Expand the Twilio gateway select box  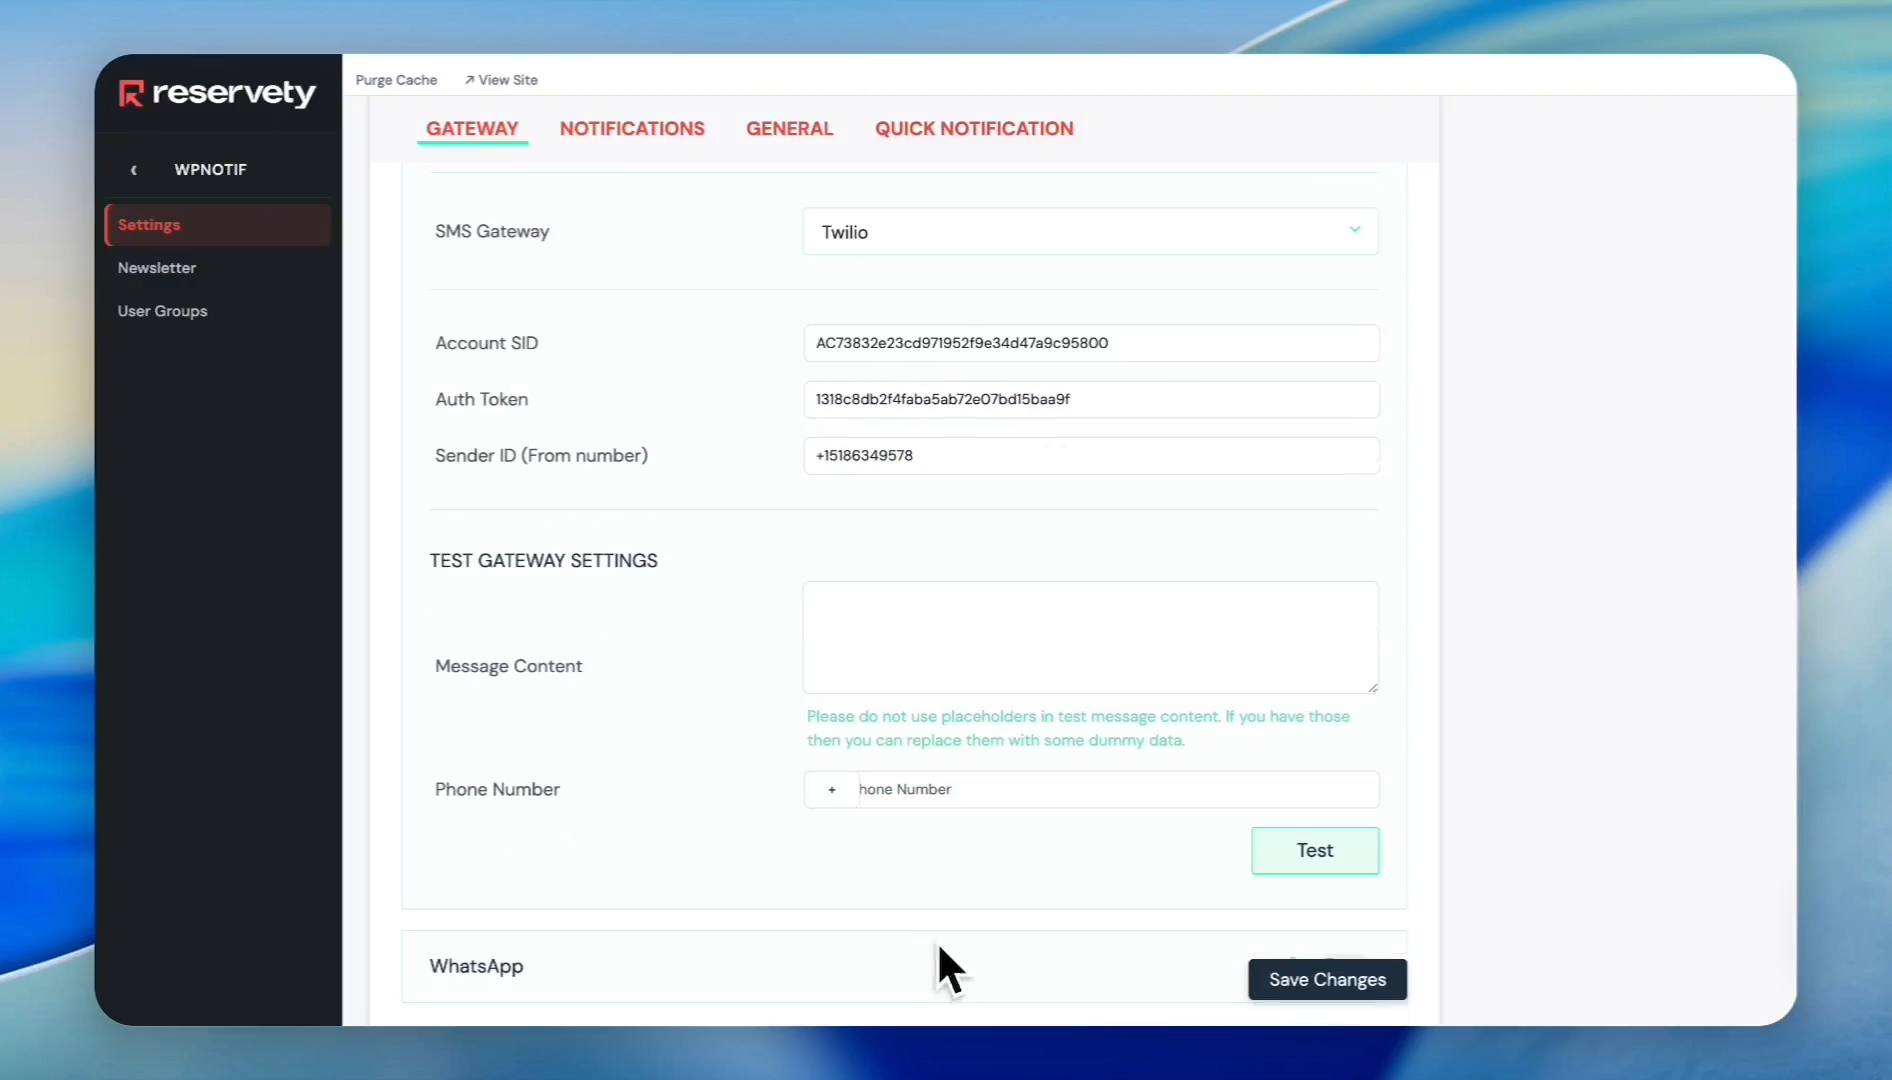point(1088,232)
